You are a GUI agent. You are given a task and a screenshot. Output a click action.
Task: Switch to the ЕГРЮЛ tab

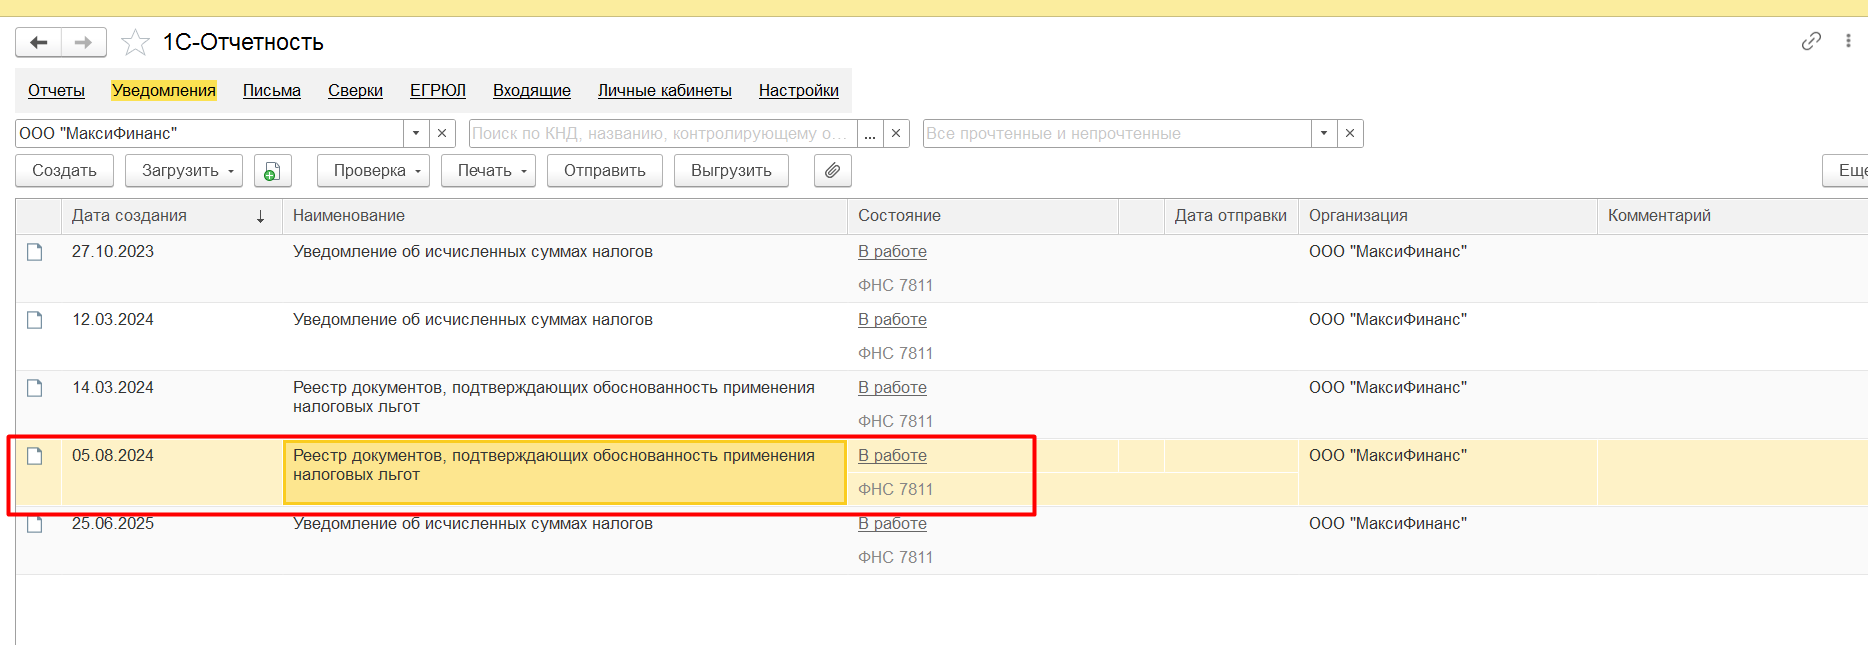tap(438, 90)
